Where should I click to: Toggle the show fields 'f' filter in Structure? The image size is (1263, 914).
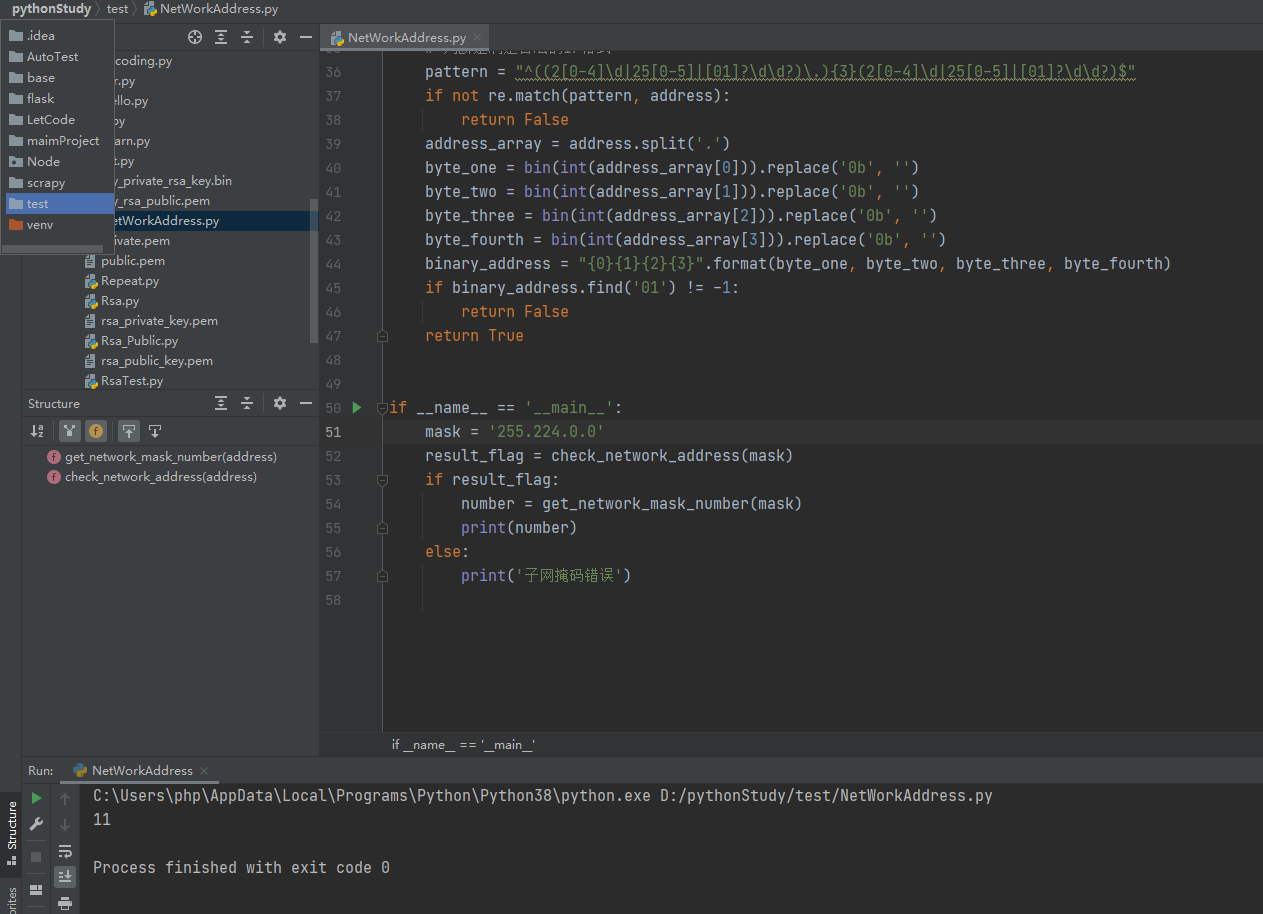click(x=95, y=430)
